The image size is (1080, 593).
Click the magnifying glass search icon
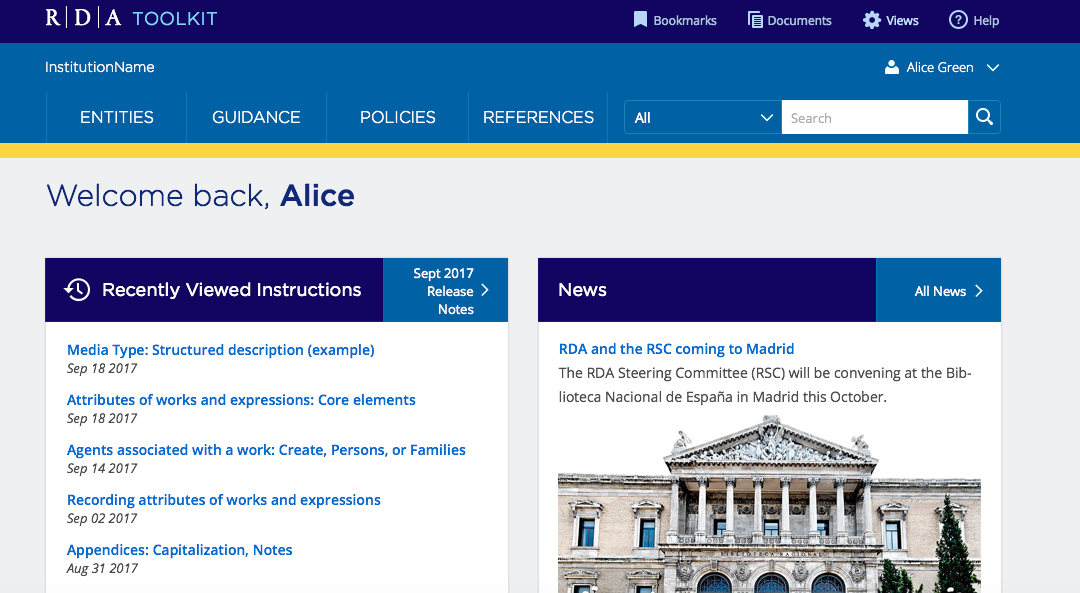[983, 117]
